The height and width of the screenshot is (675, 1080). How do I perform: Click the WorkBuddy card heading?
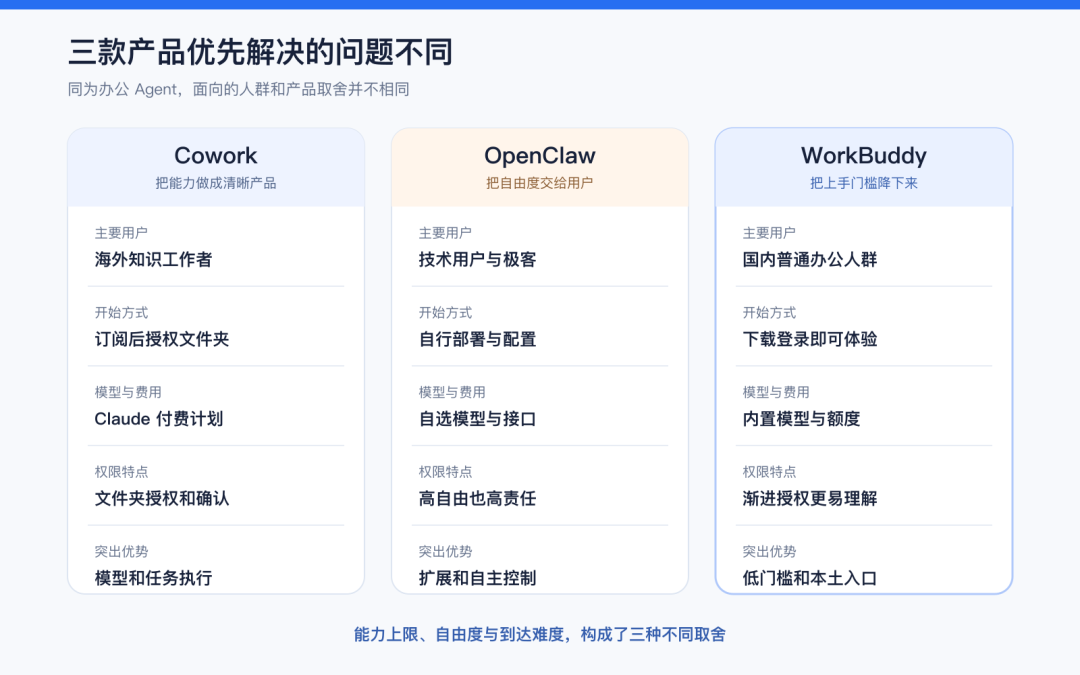(x=864, y=156)
